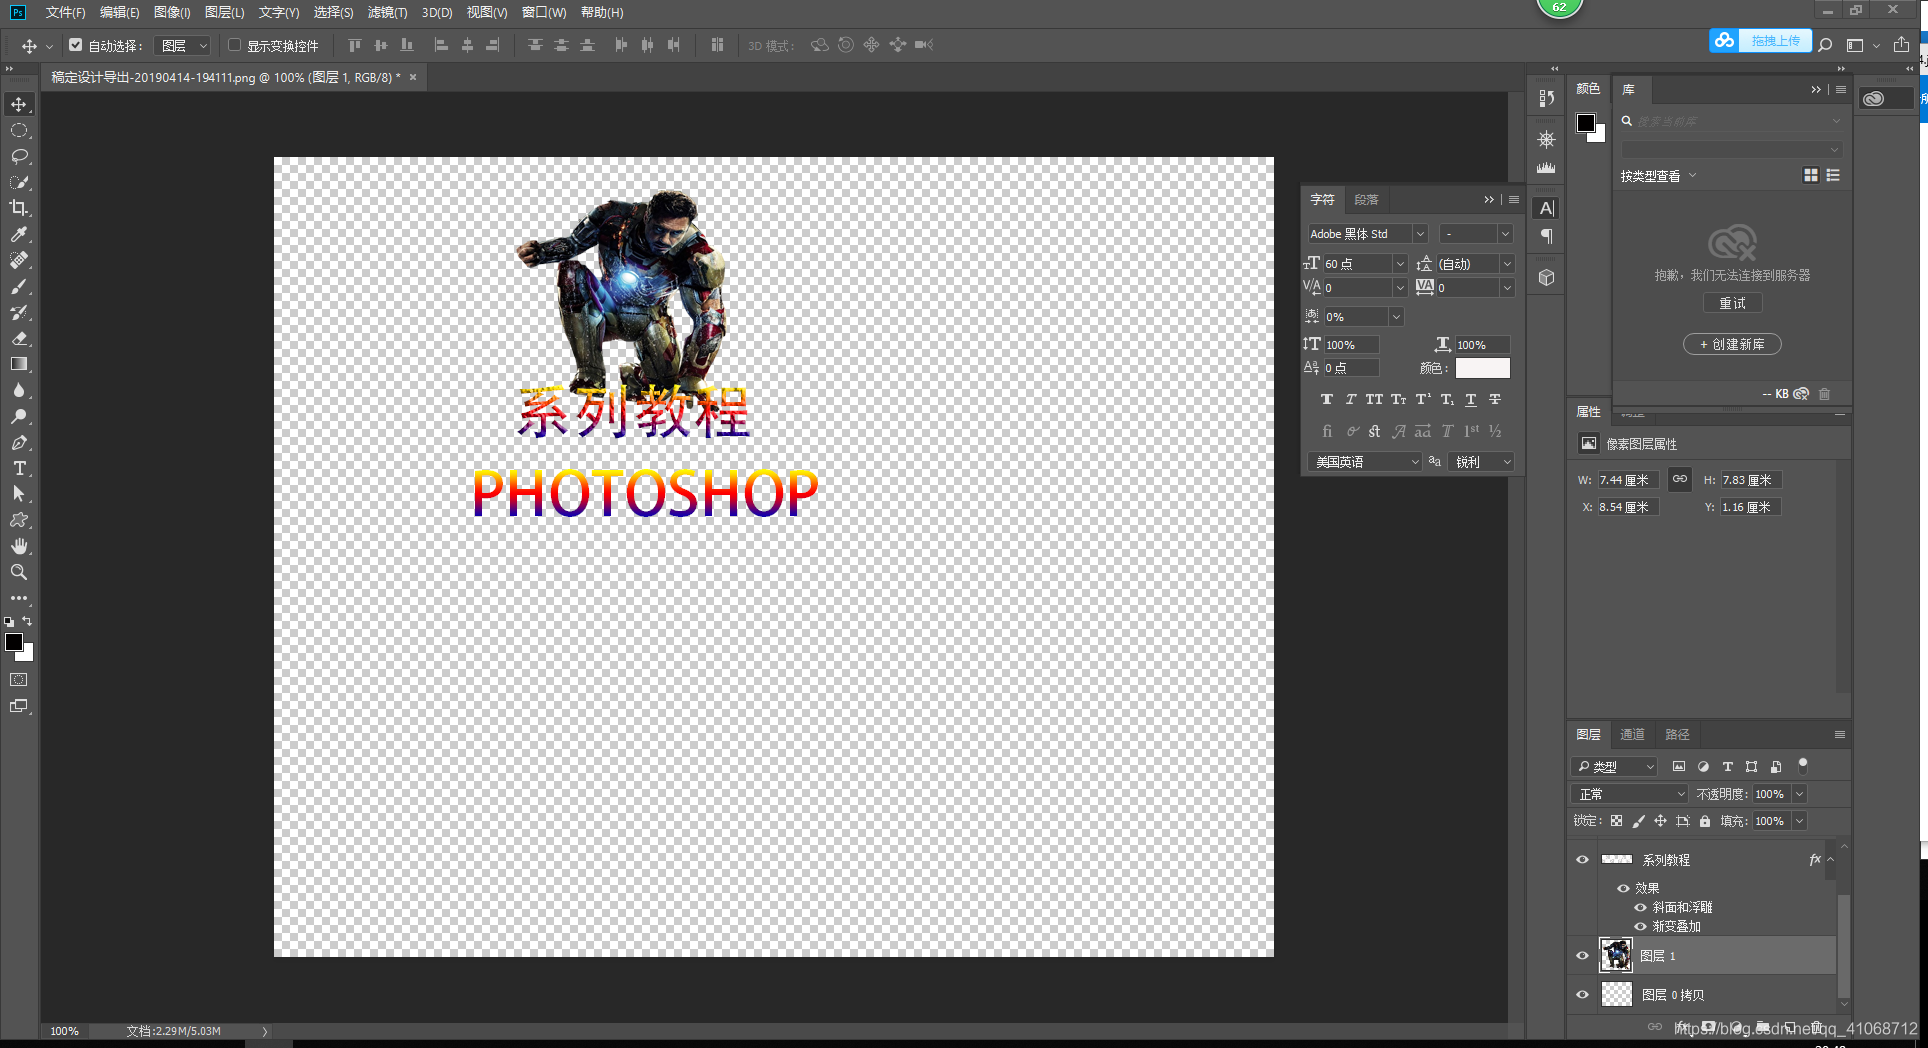
Task: Select the Crop tool
Action: pos(19,208)
